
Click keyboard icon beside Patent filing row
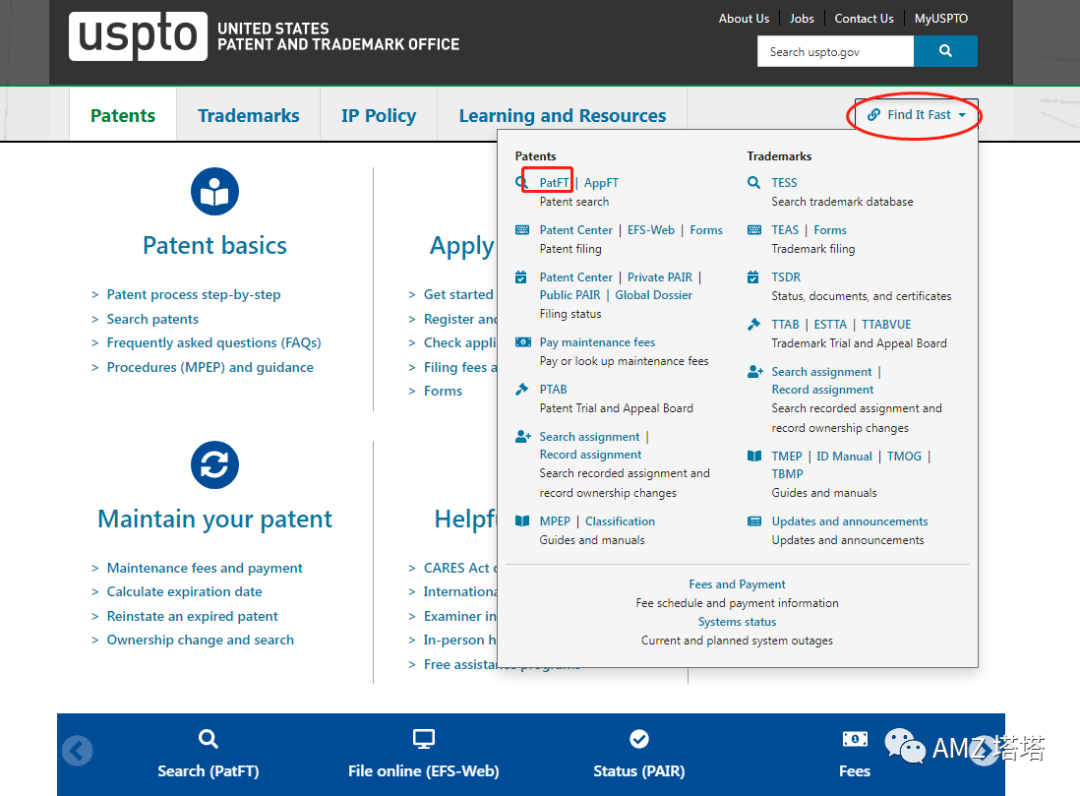tap(522, 230)
